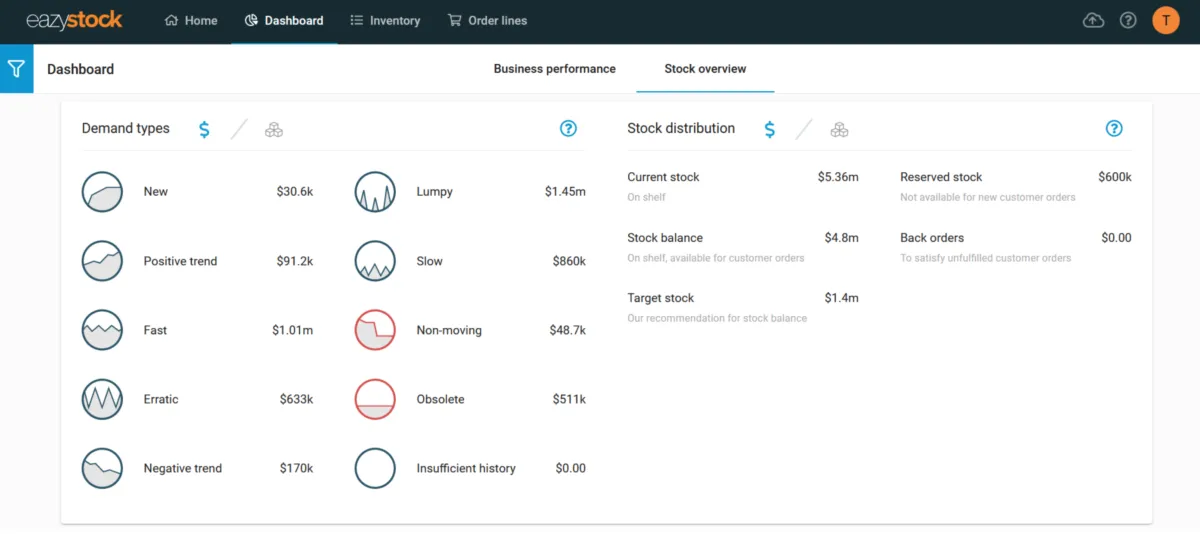Screen dimensions: 1200x537
Task: Open the filter panel funnel icon
Action: [x=16, y=69]
